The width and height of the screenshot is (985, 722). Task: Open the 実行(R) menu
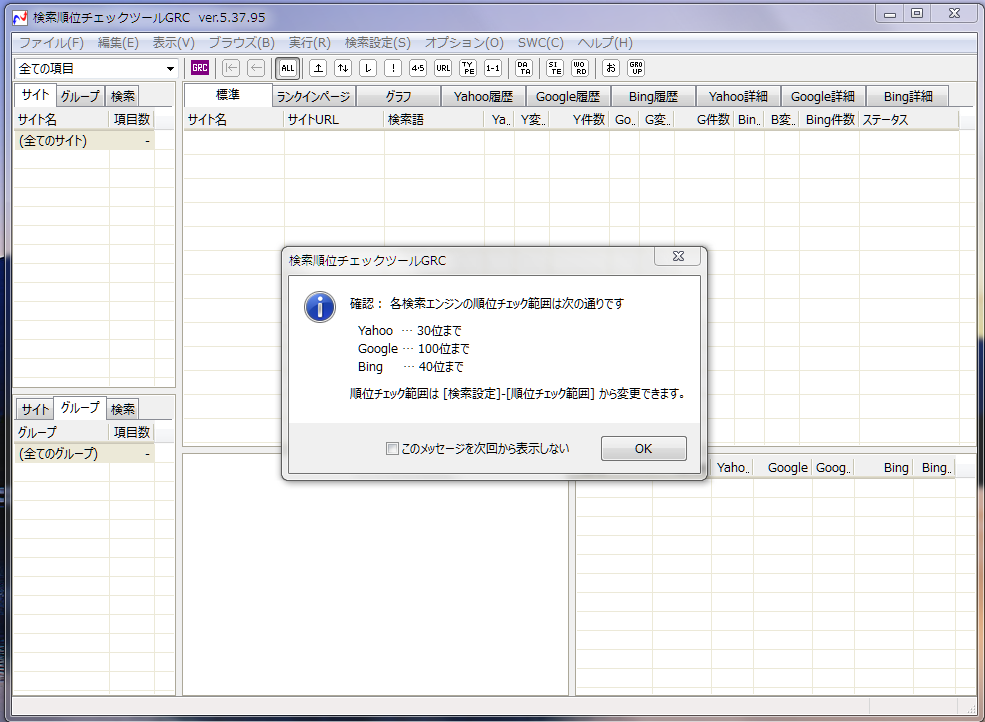(310, 43)
